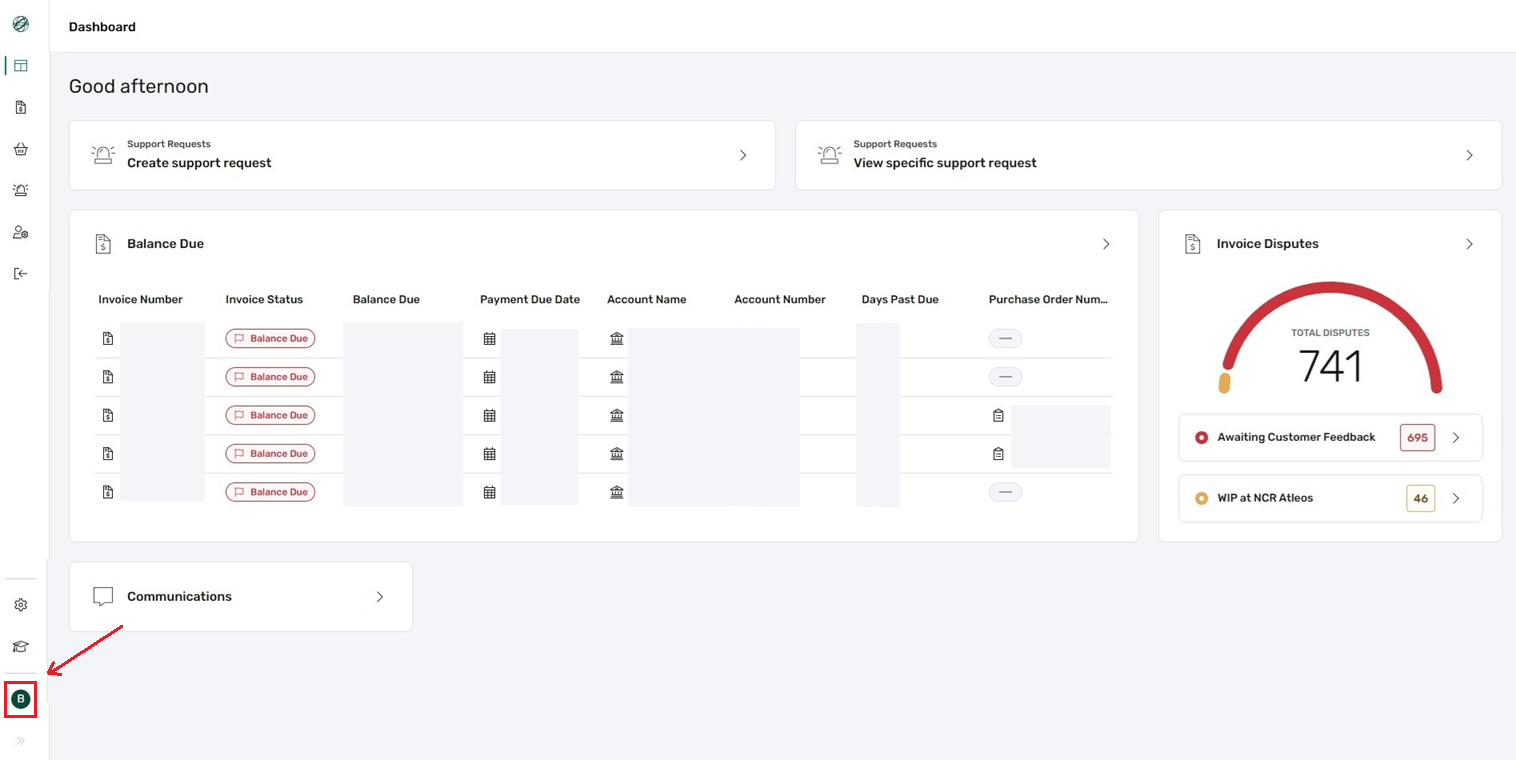Select WIP at NCR Atleos row

coord(1330,498)
